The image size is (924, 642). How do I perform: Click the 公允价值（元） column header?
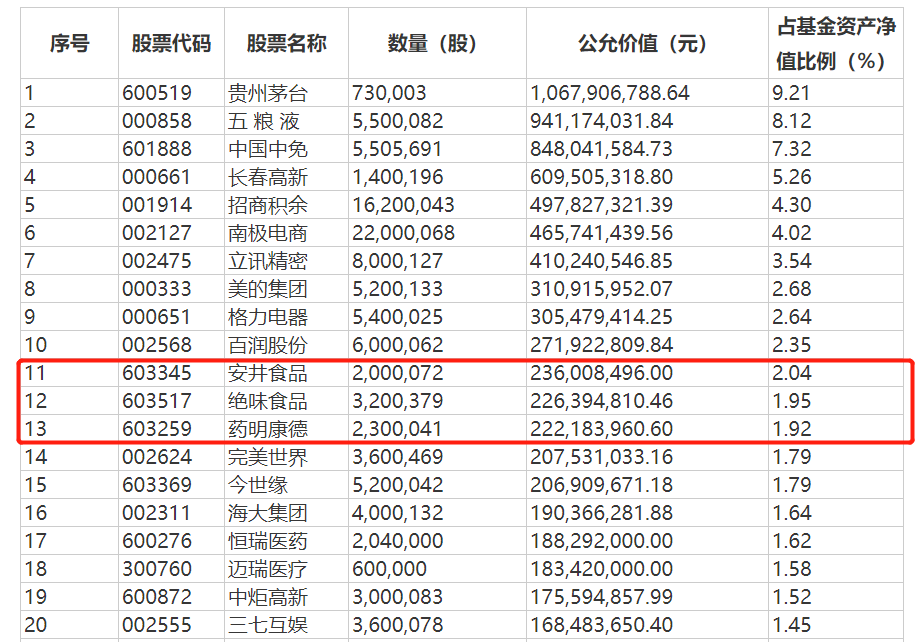647,44
